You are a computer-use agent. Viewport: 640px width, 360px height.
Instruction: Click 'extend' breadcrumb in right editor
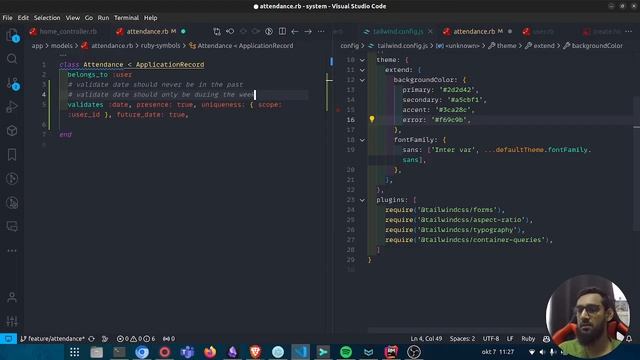(x=544, y=46)
